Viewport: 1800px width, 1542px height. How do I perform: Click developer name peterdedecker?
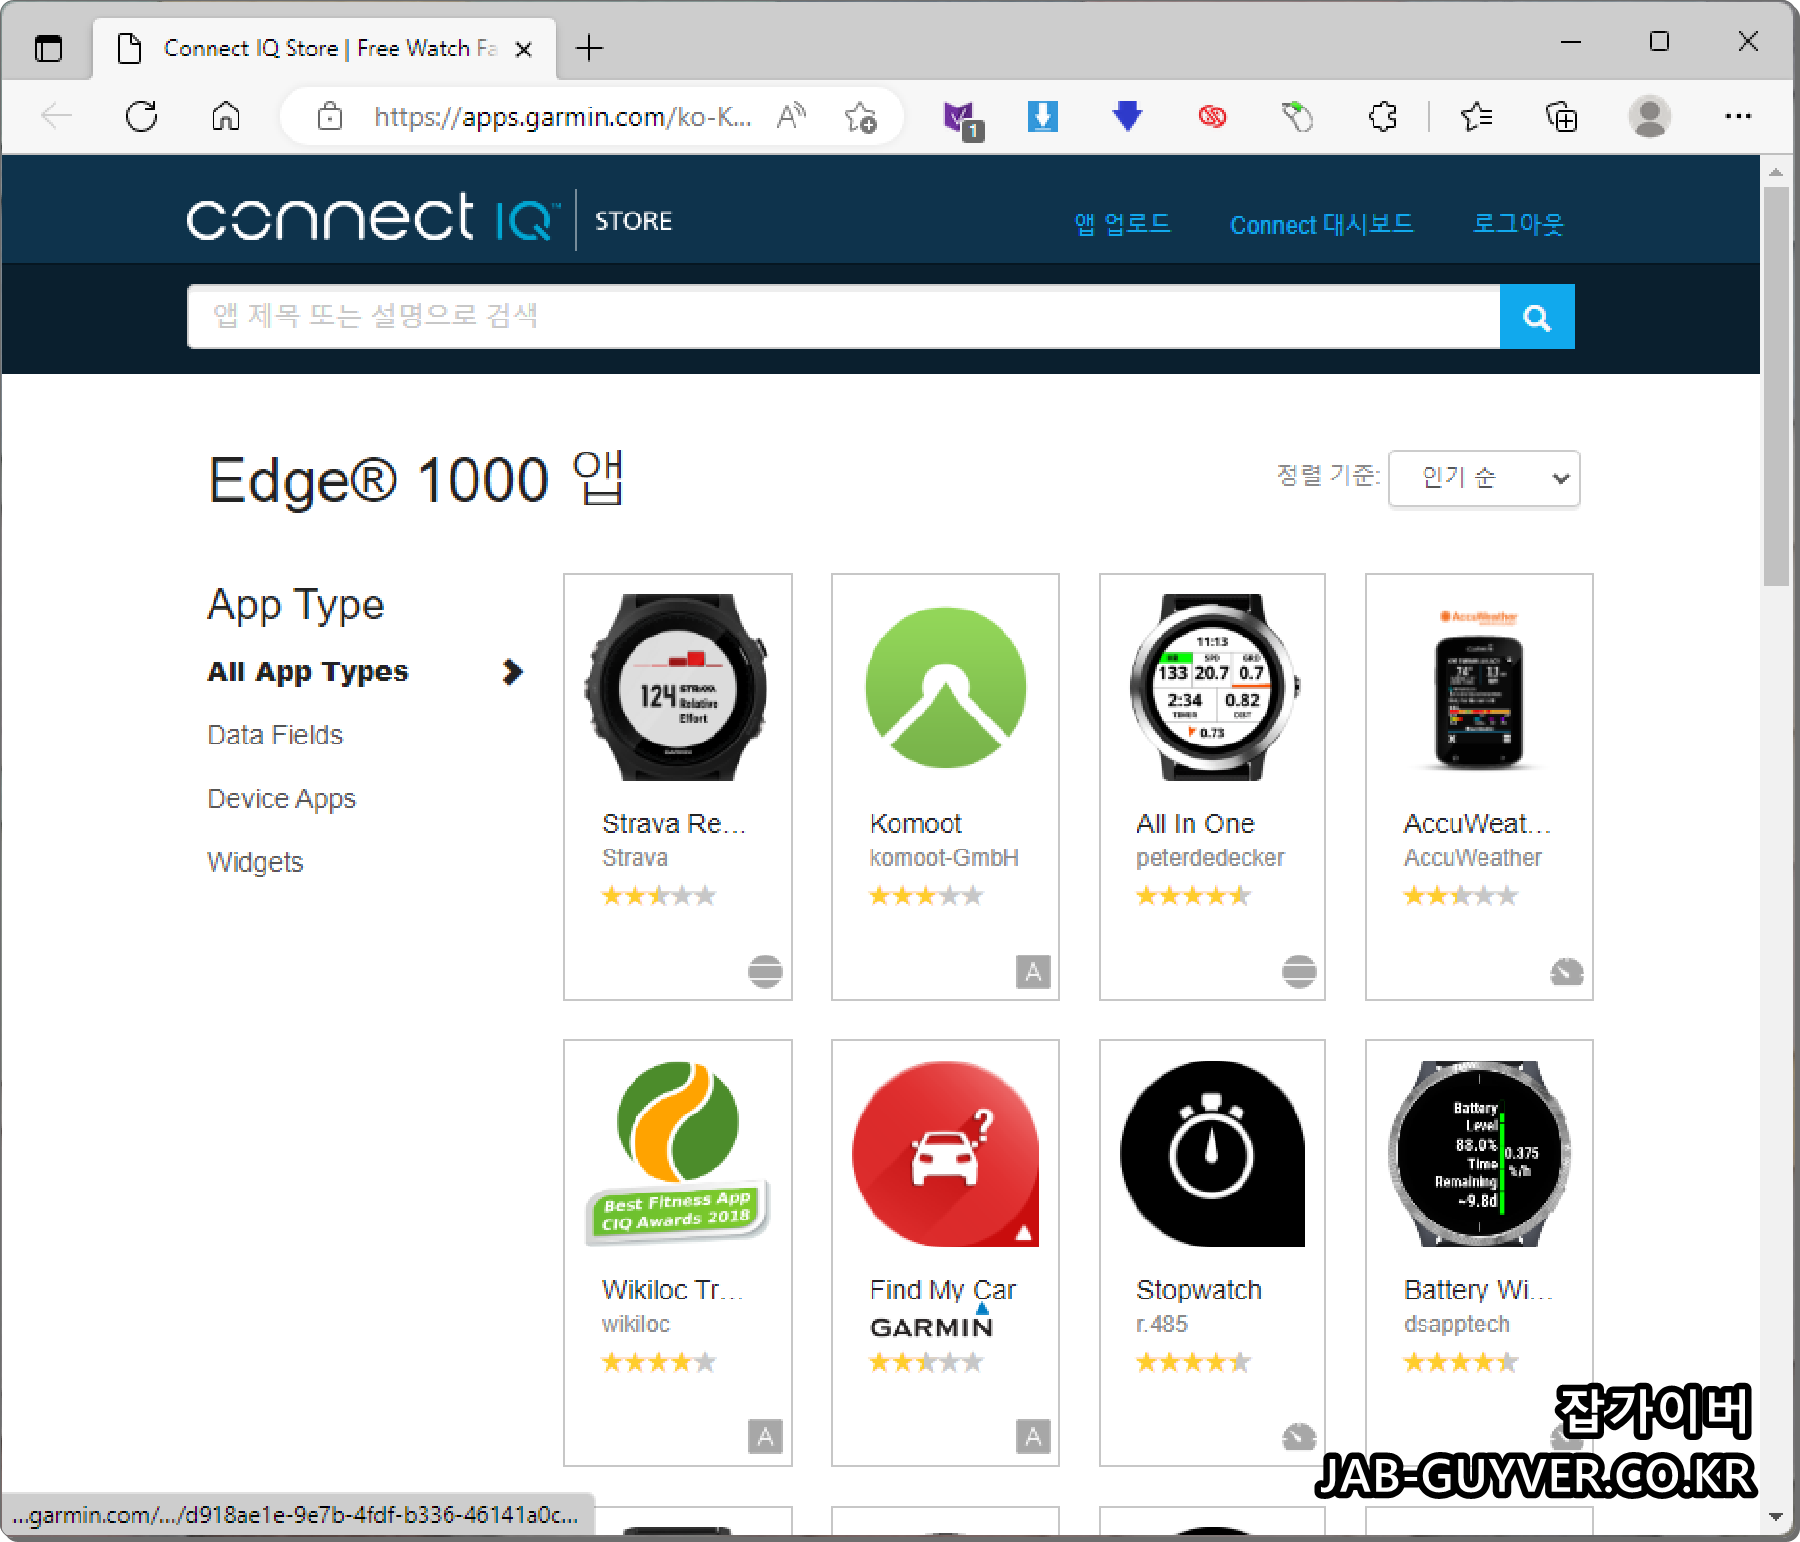coord(1210,858)
